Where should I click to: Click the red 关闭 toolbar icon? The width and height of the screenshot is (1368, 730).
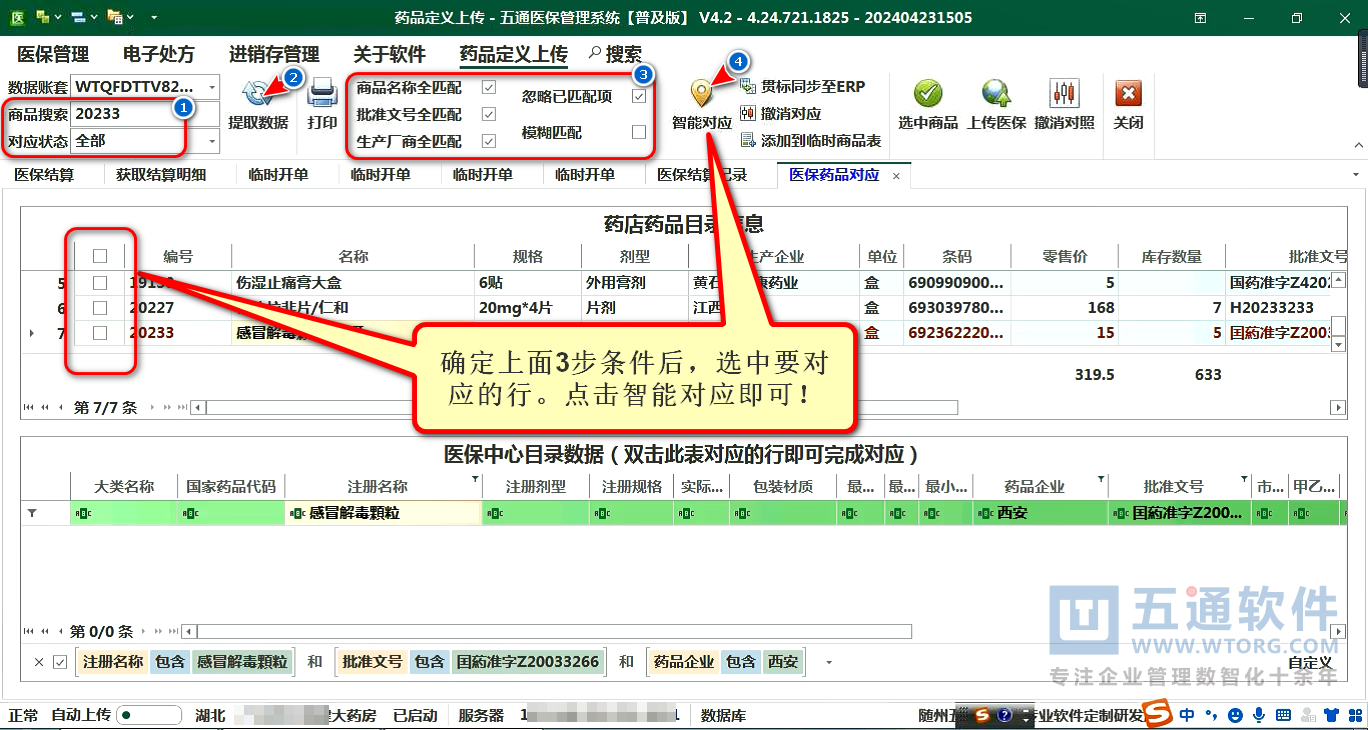point(1128,94)
